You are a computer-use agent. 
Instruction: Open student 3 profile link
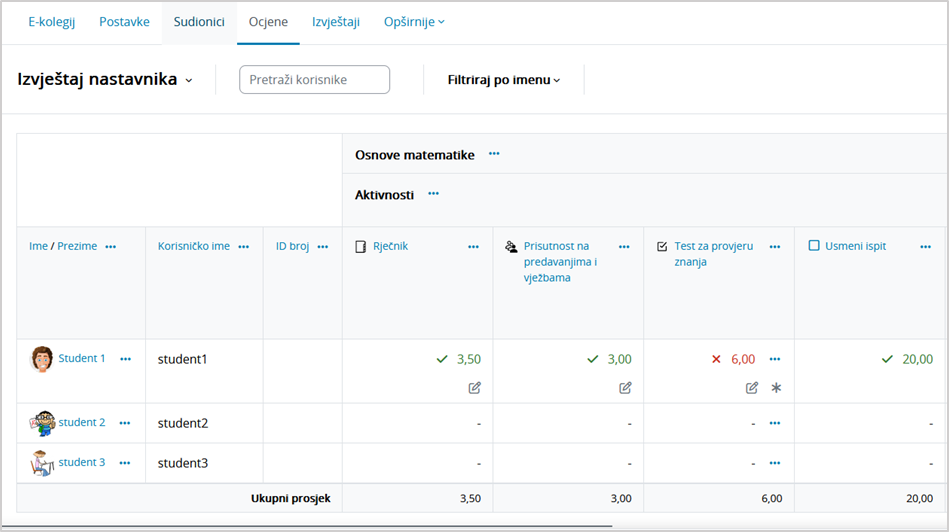82,462
